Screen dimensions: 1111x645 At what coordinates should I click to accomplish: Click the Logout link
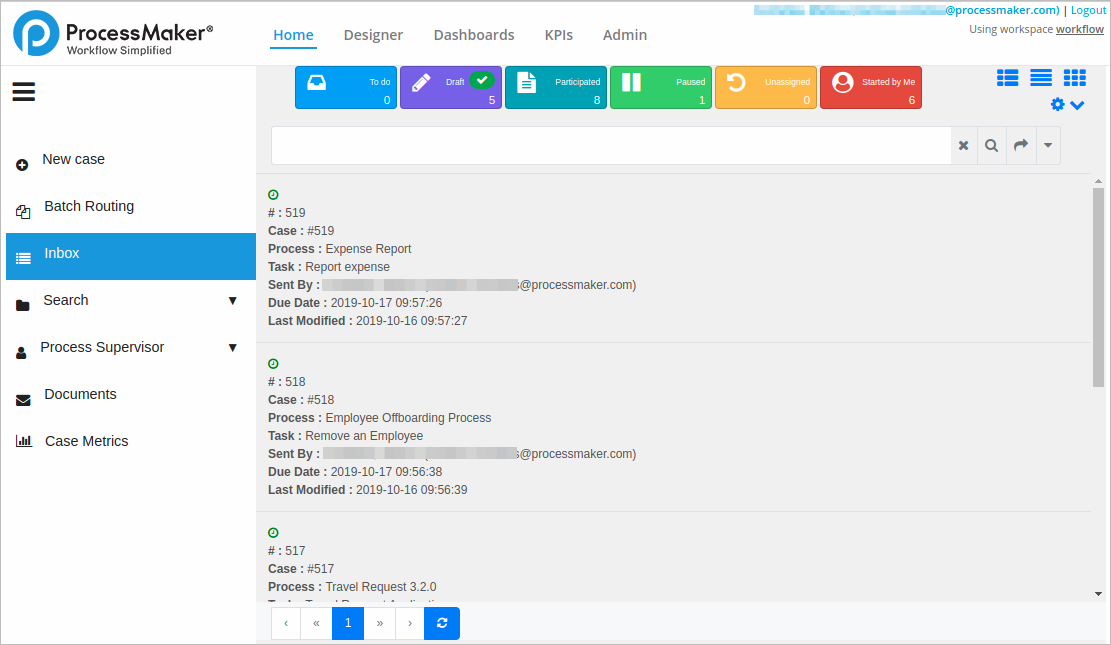click(x=1088, y=10)
